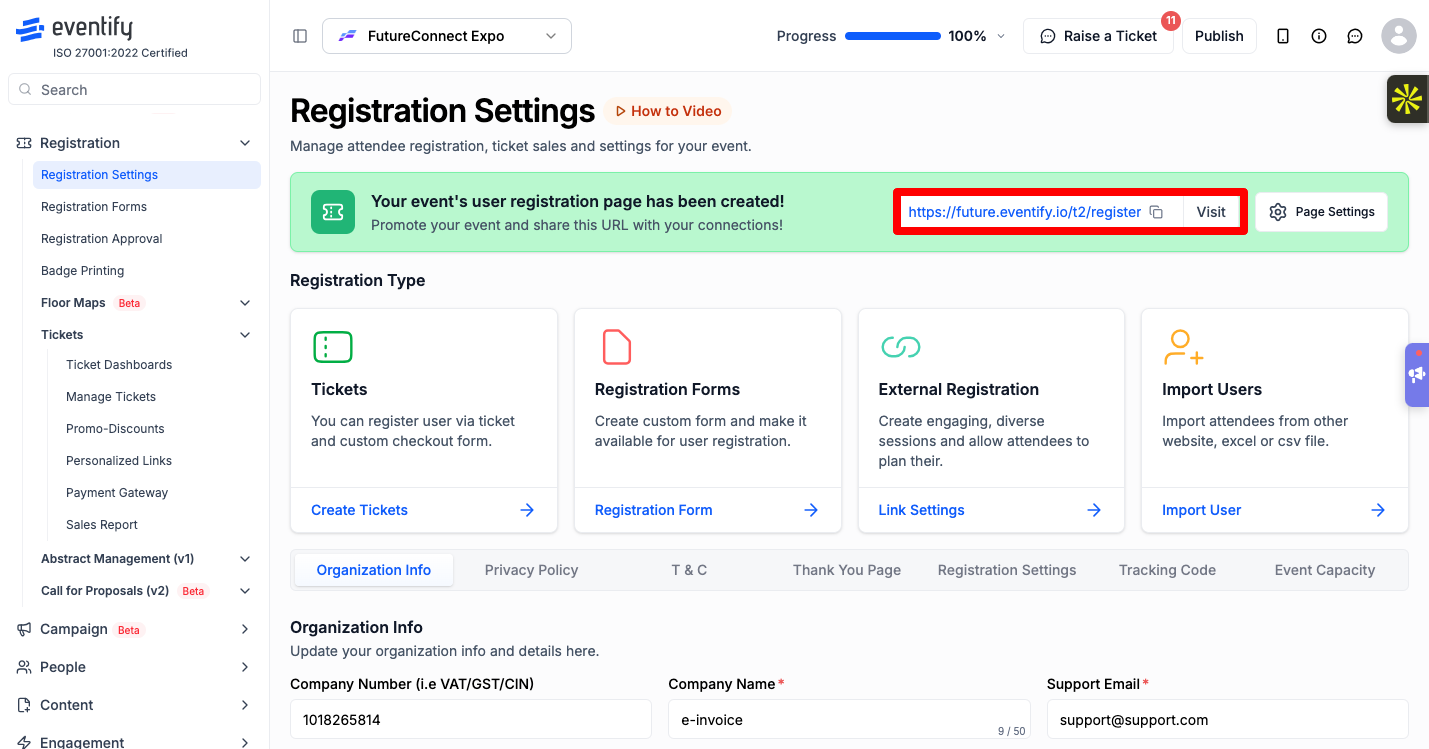Open the chat bubble icon in header

pyautogui.click(x=1355, y=36)
